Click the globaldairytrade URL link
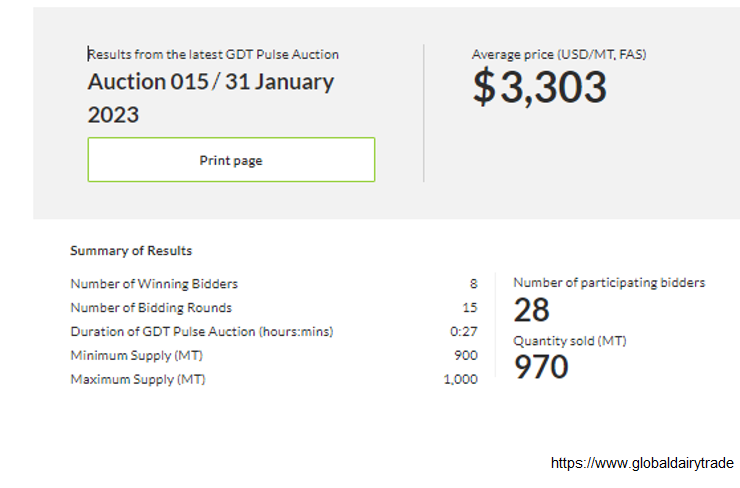Viewport: 740px width, 488px height. (x=641, y=463)
